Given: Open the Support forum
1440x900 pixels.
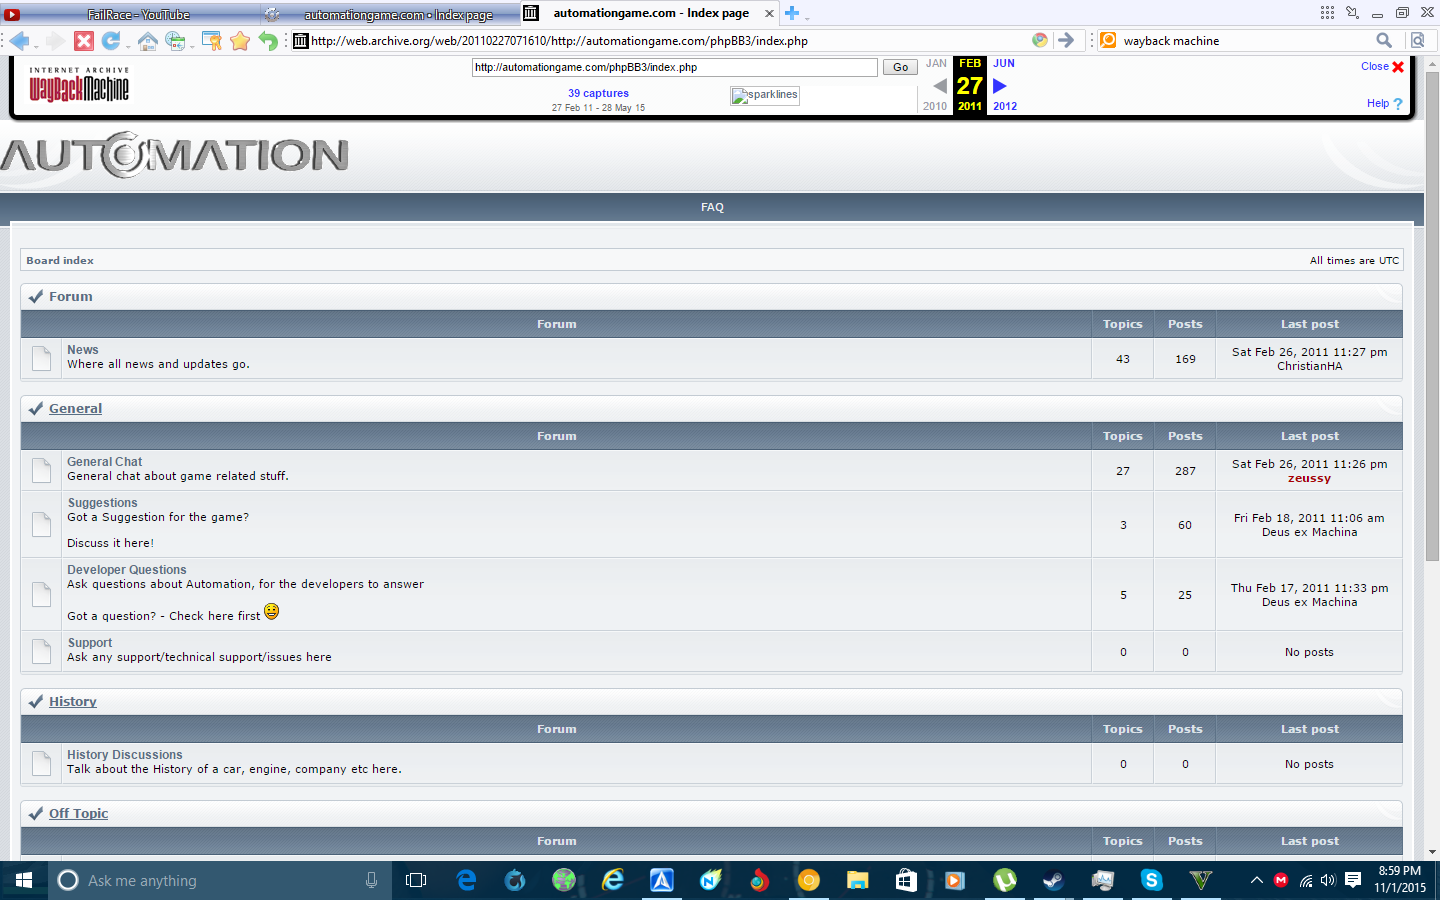Looking at the screenshot, I should click(90, 643).
